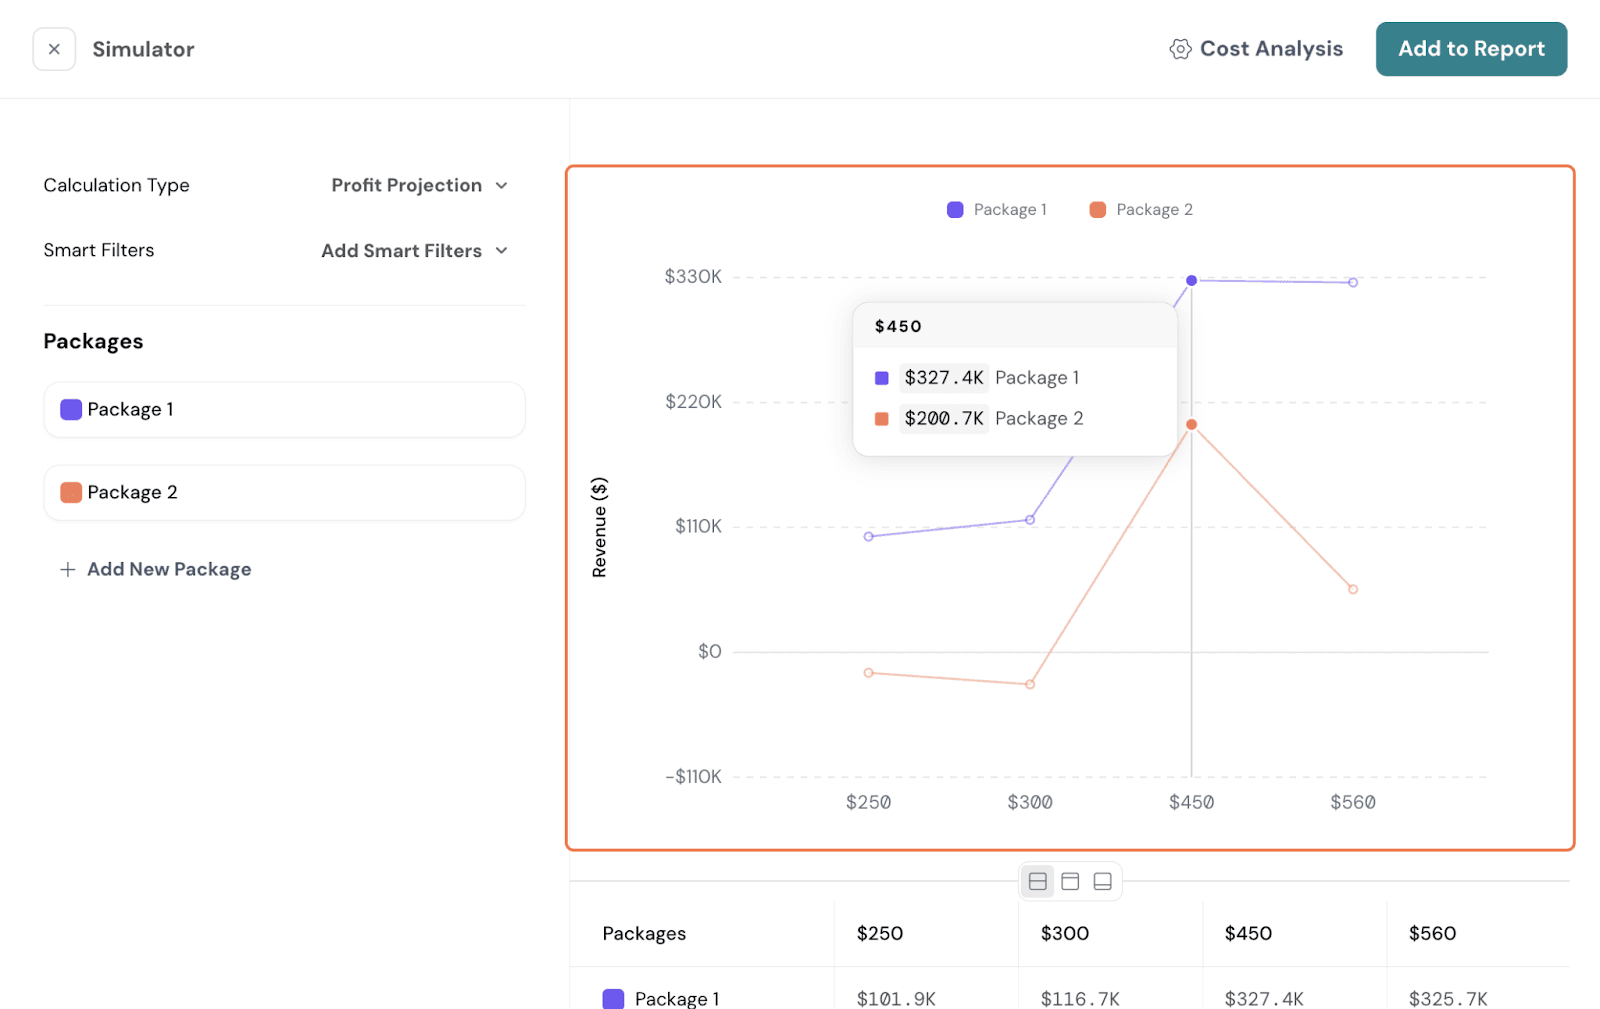Click the purple Package 1 icon in table row
Screen dimensions: 1600x1009
[x=613, y=998]
